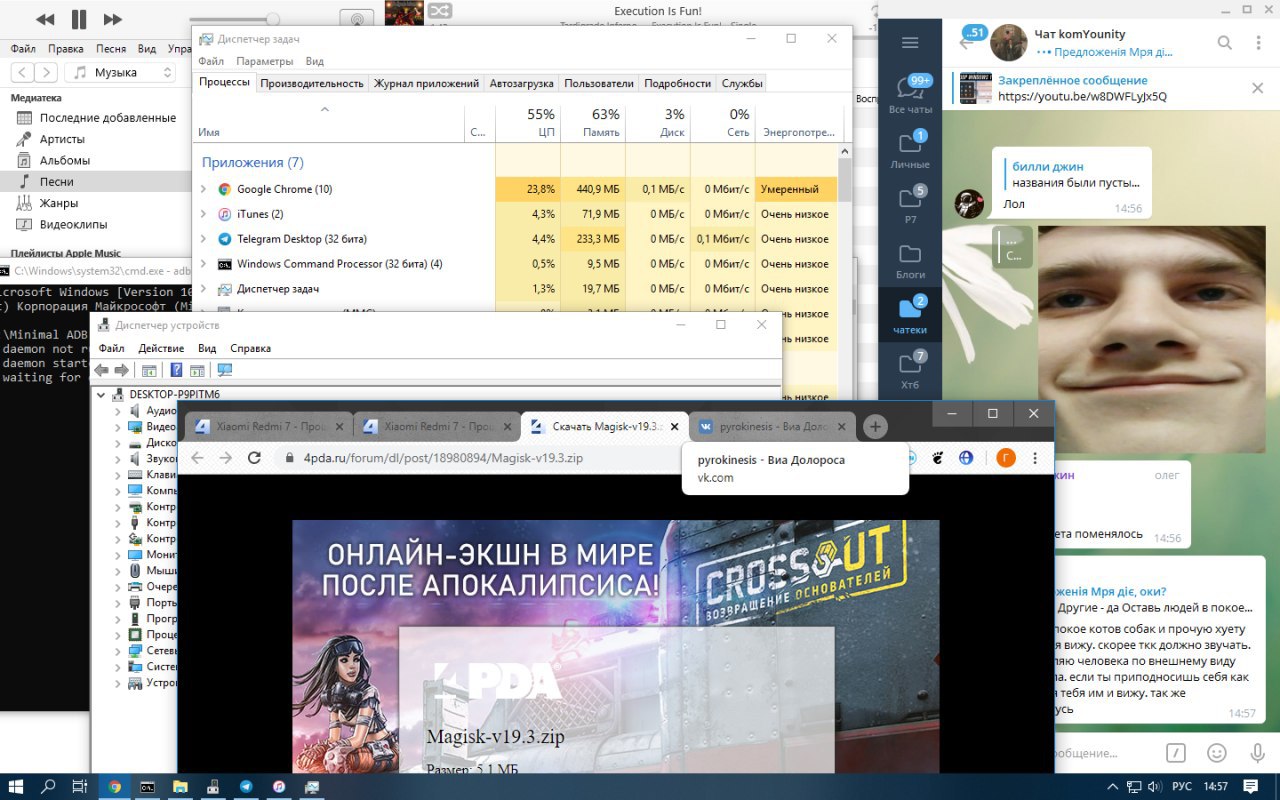Close the Скачать Magisk-v19.3 Chrome tab
The width and height of the screenshot is (1280, 800).
click(x=674, y=426)
